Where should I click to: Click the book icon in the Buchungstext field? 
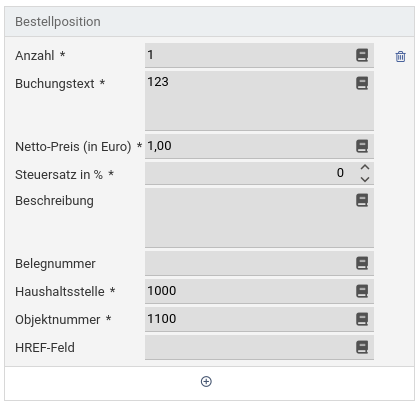pyautogui.click(x=362, y=83)
